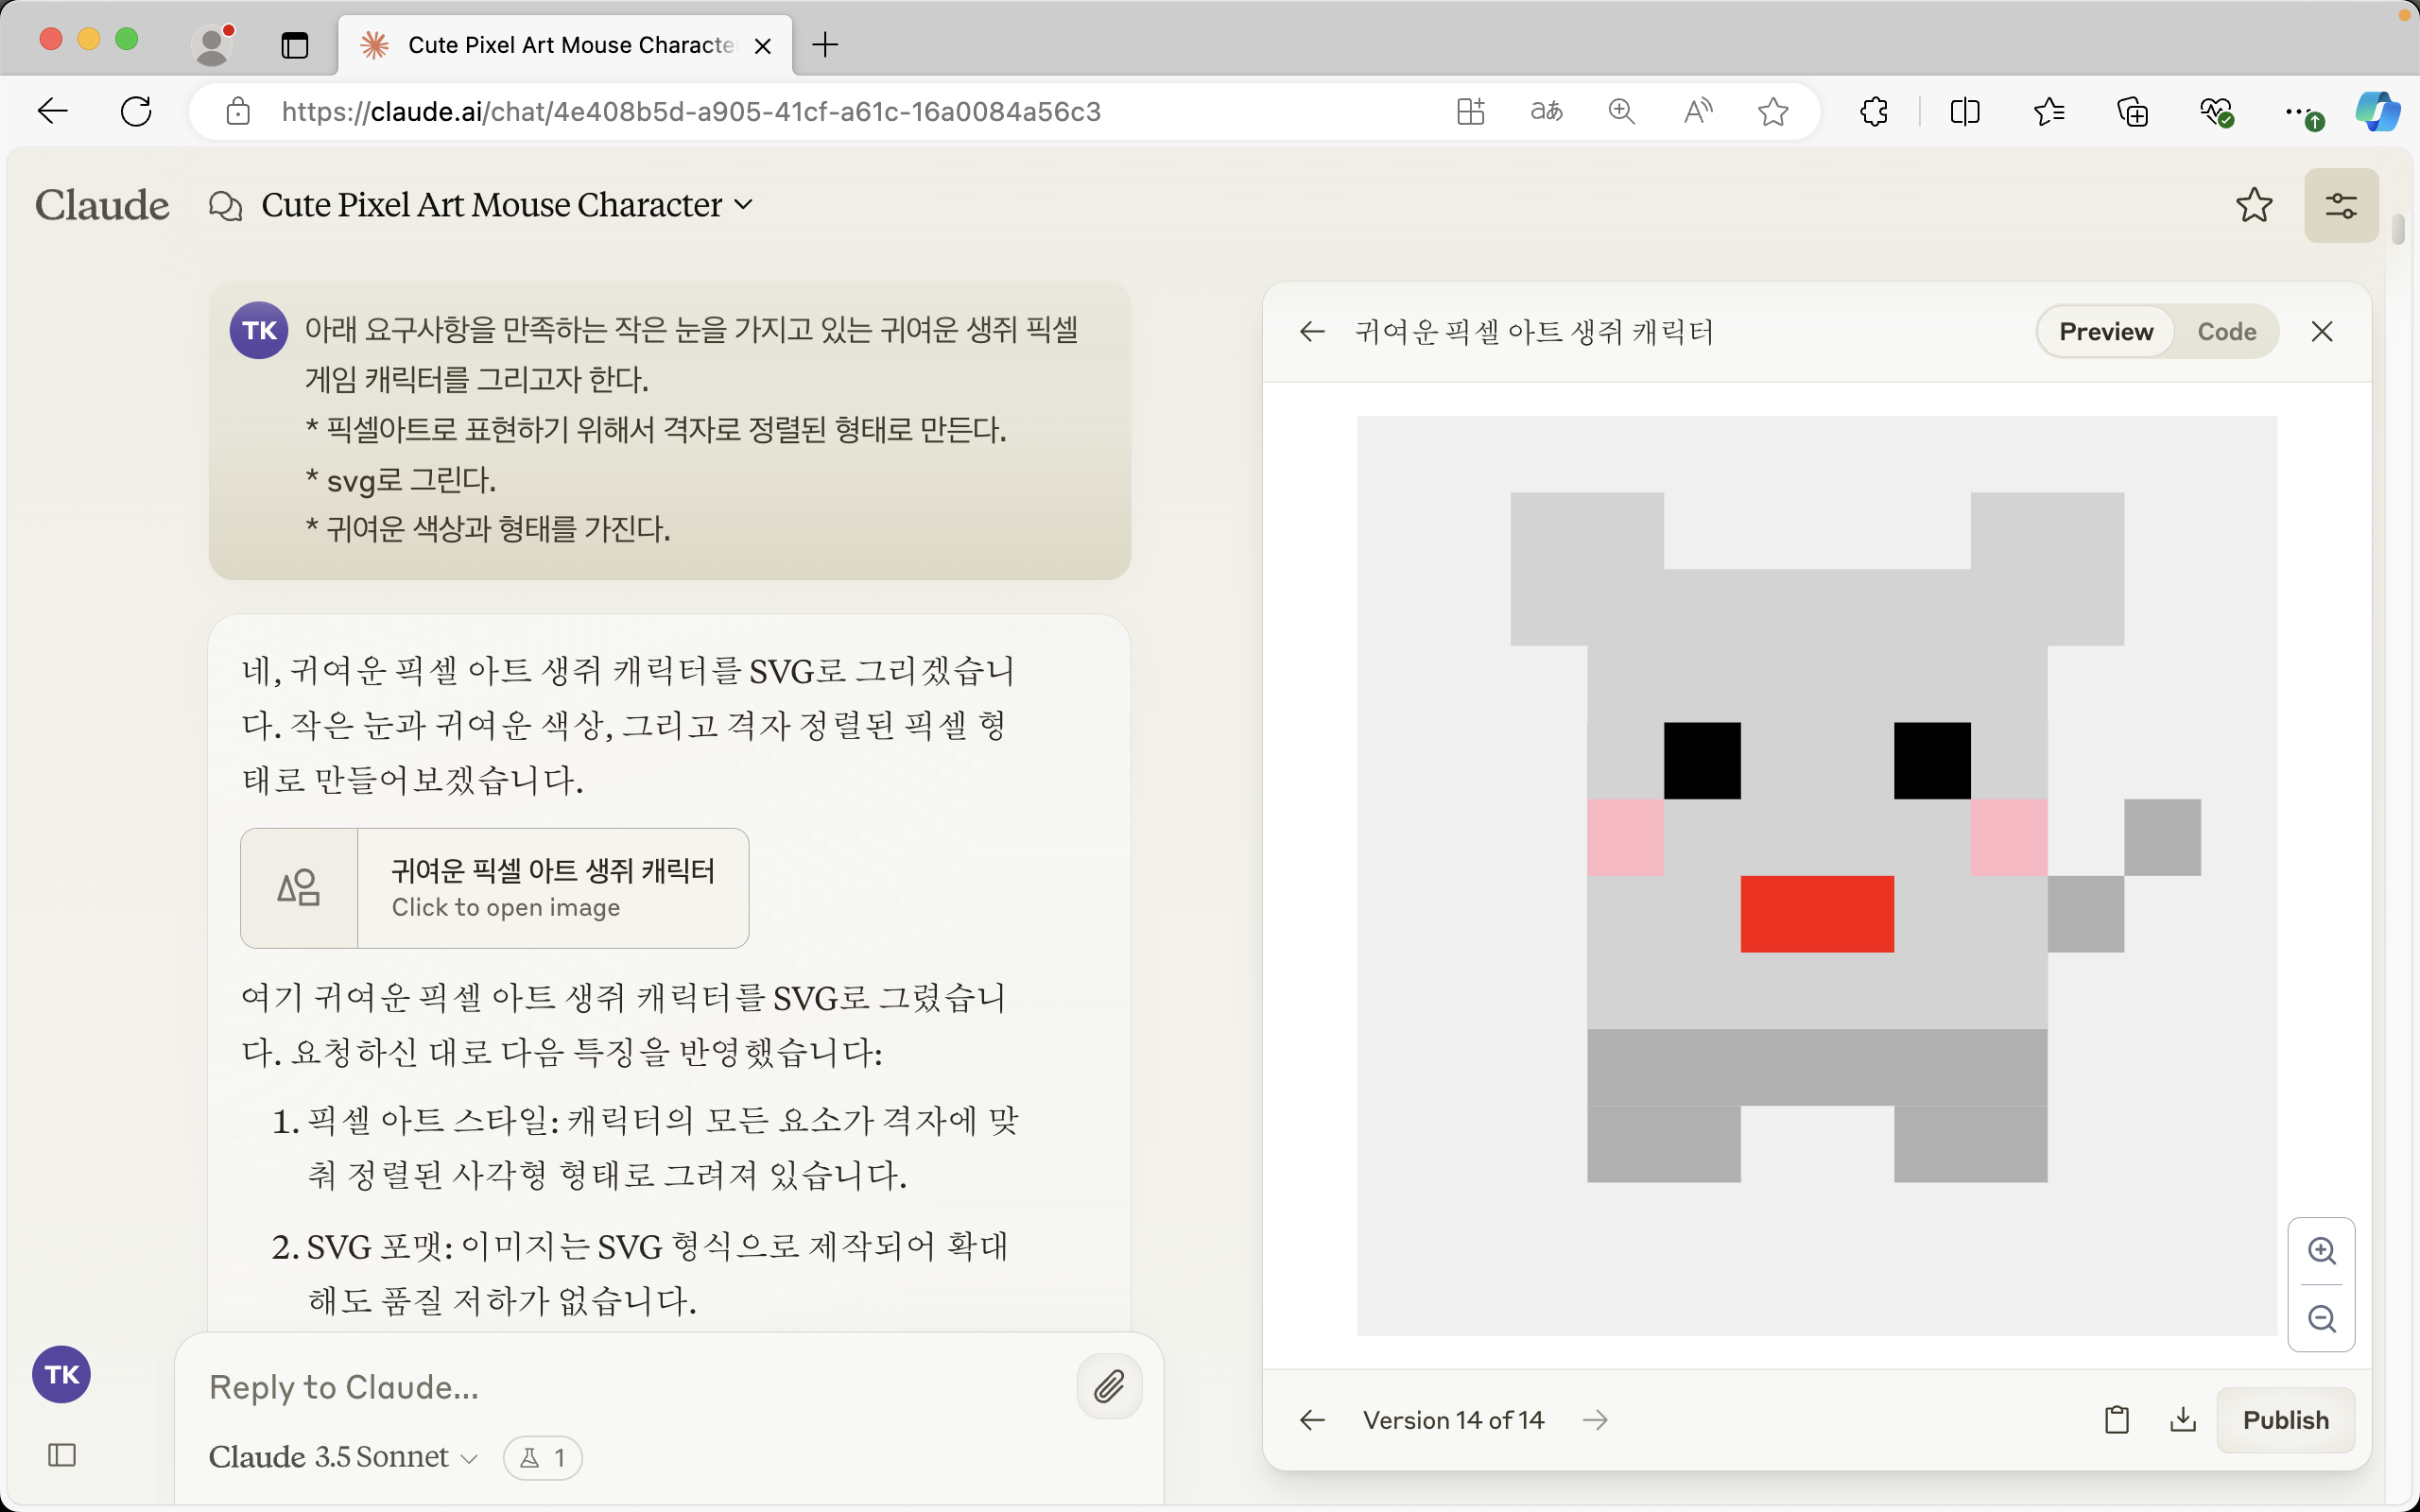Open a new browser tab
This screenshot has height=1512, width=2420.
pyautogui.click(x=825, y=44)
